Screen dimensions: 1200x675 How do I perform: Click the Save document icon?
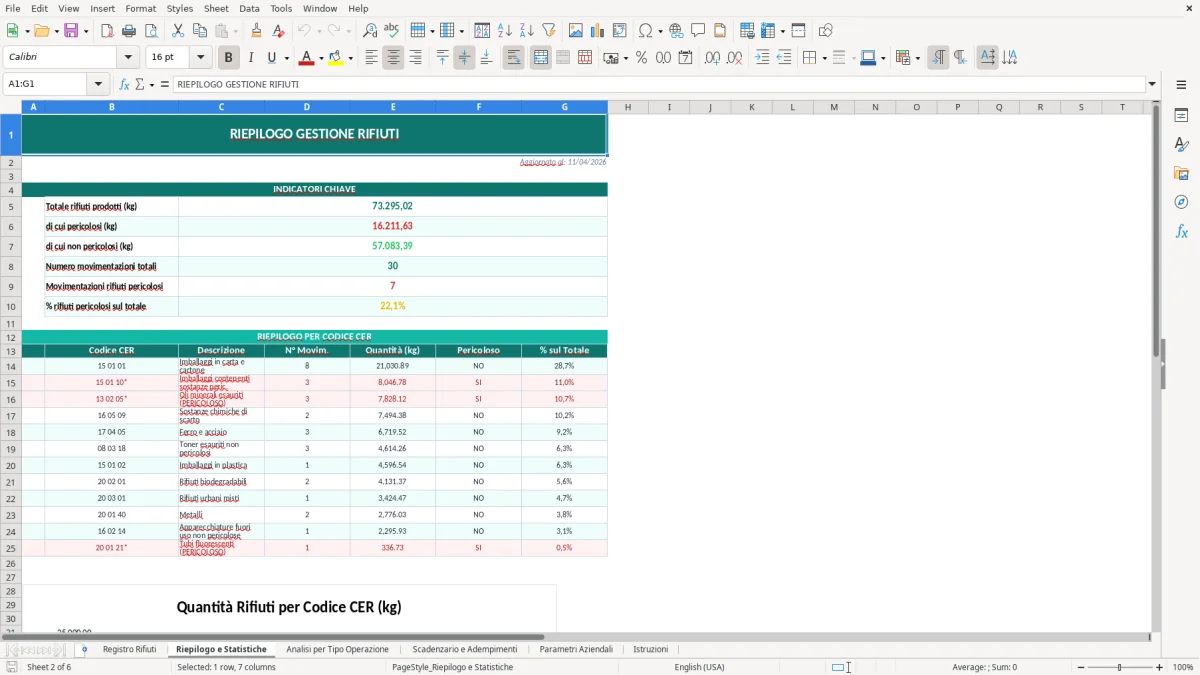(x=71, y=31)
